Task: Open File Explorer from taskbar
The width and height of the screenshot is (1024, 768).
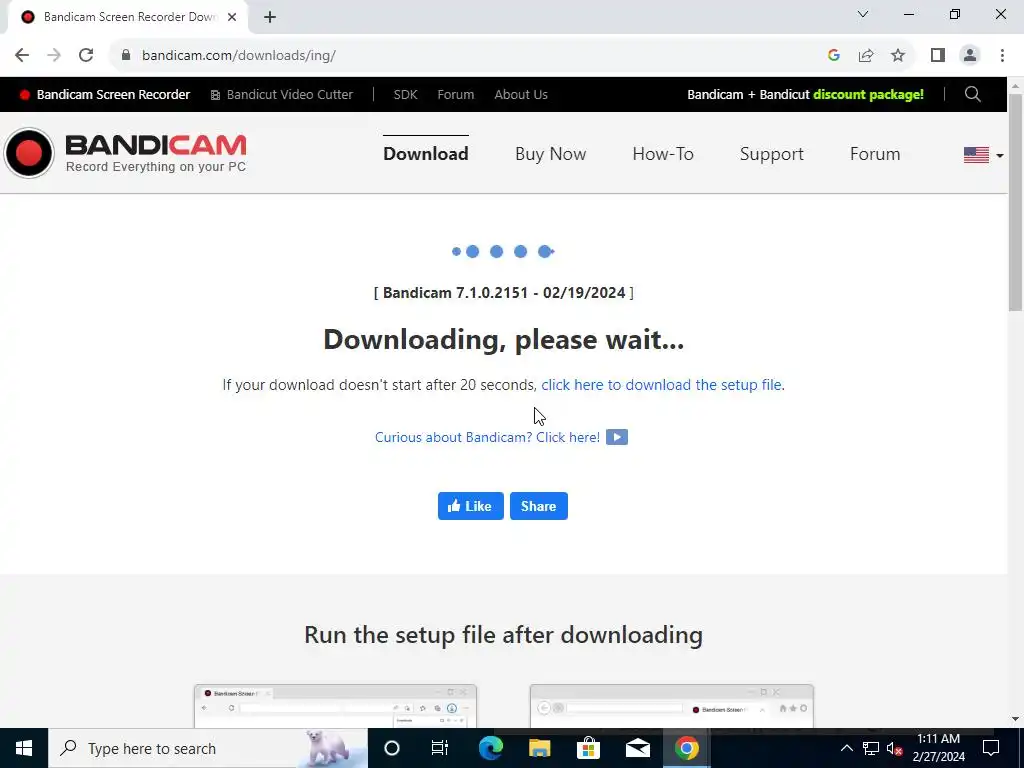Action: click(x=539, y=748)
